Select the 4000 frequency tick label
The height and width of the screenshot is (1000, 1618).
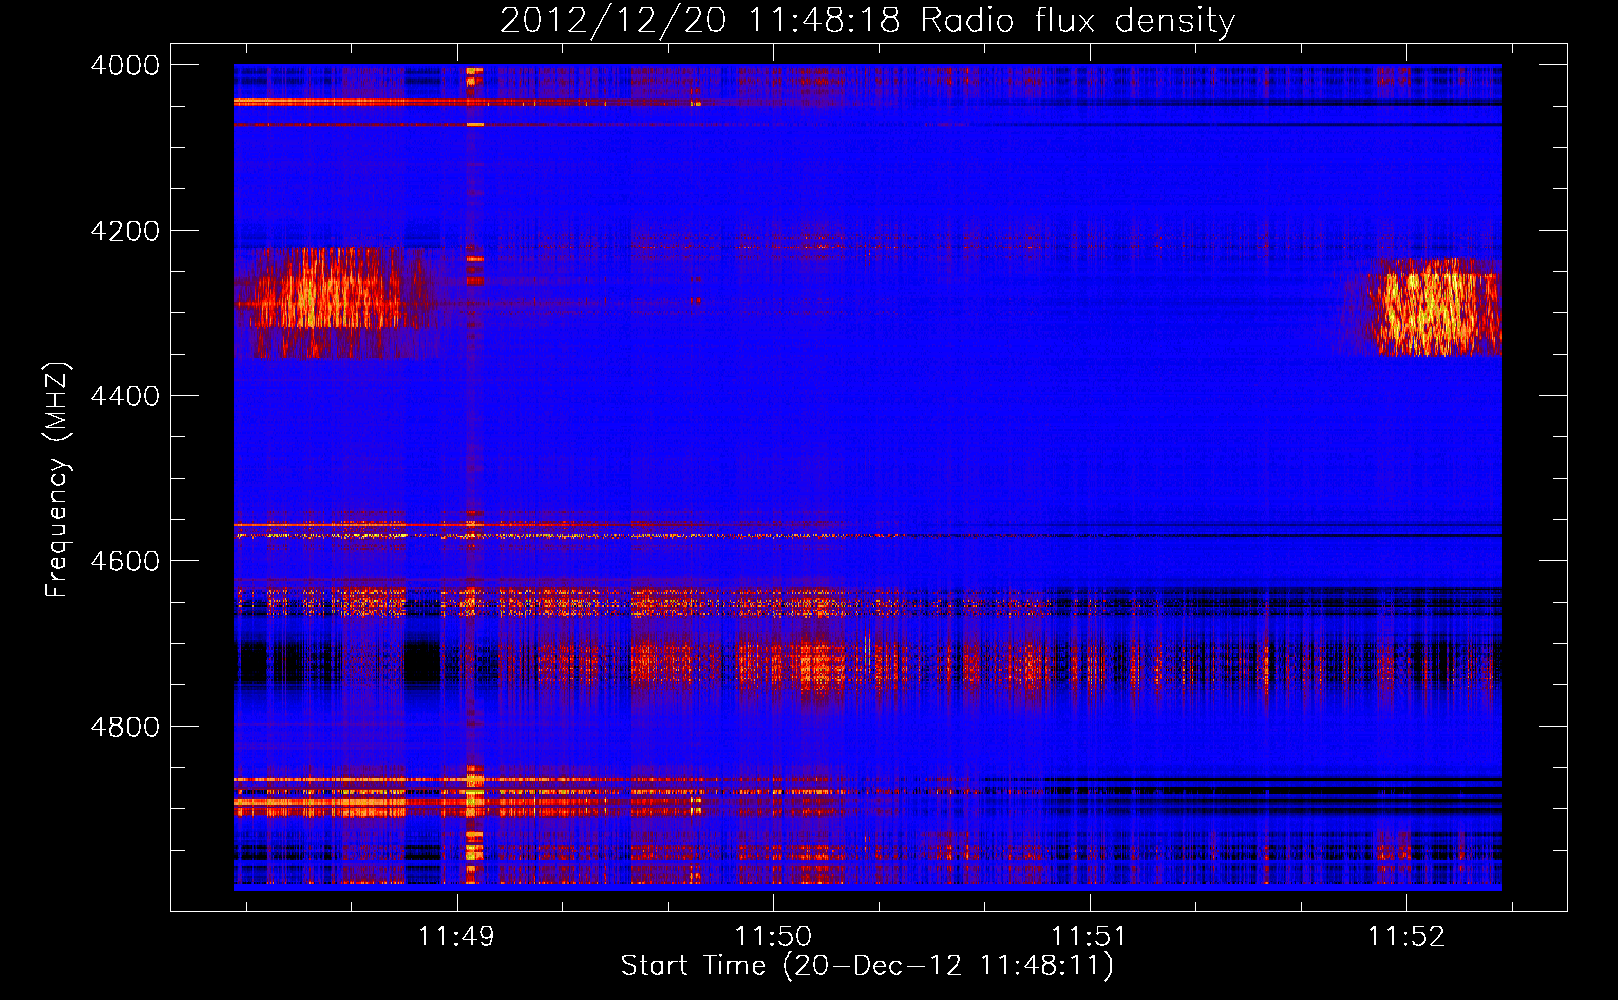[x=125, y=65]
